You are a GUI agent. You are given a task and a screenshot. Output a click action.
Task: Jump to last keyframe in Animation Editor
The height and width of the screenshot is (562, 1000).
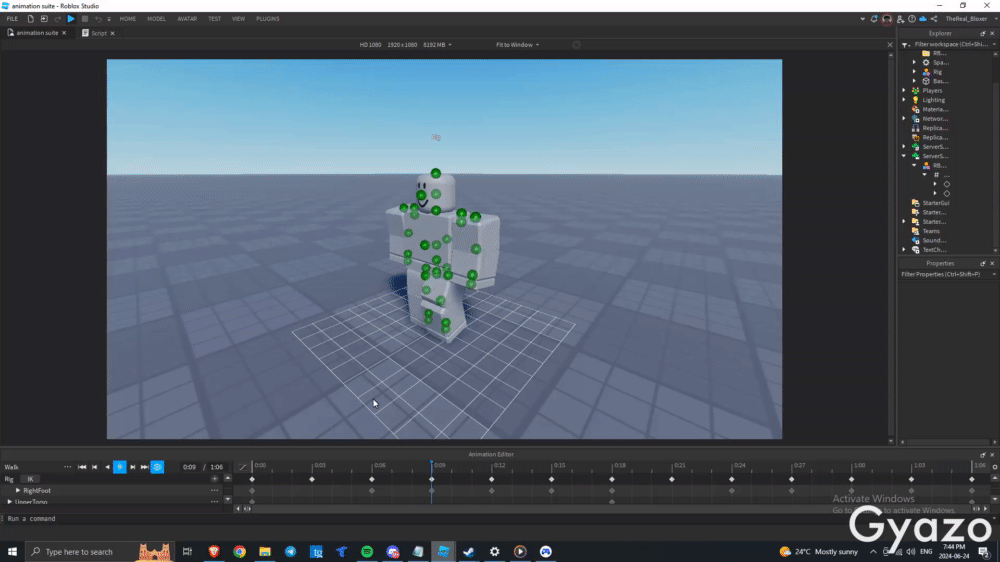coord(145,467)
